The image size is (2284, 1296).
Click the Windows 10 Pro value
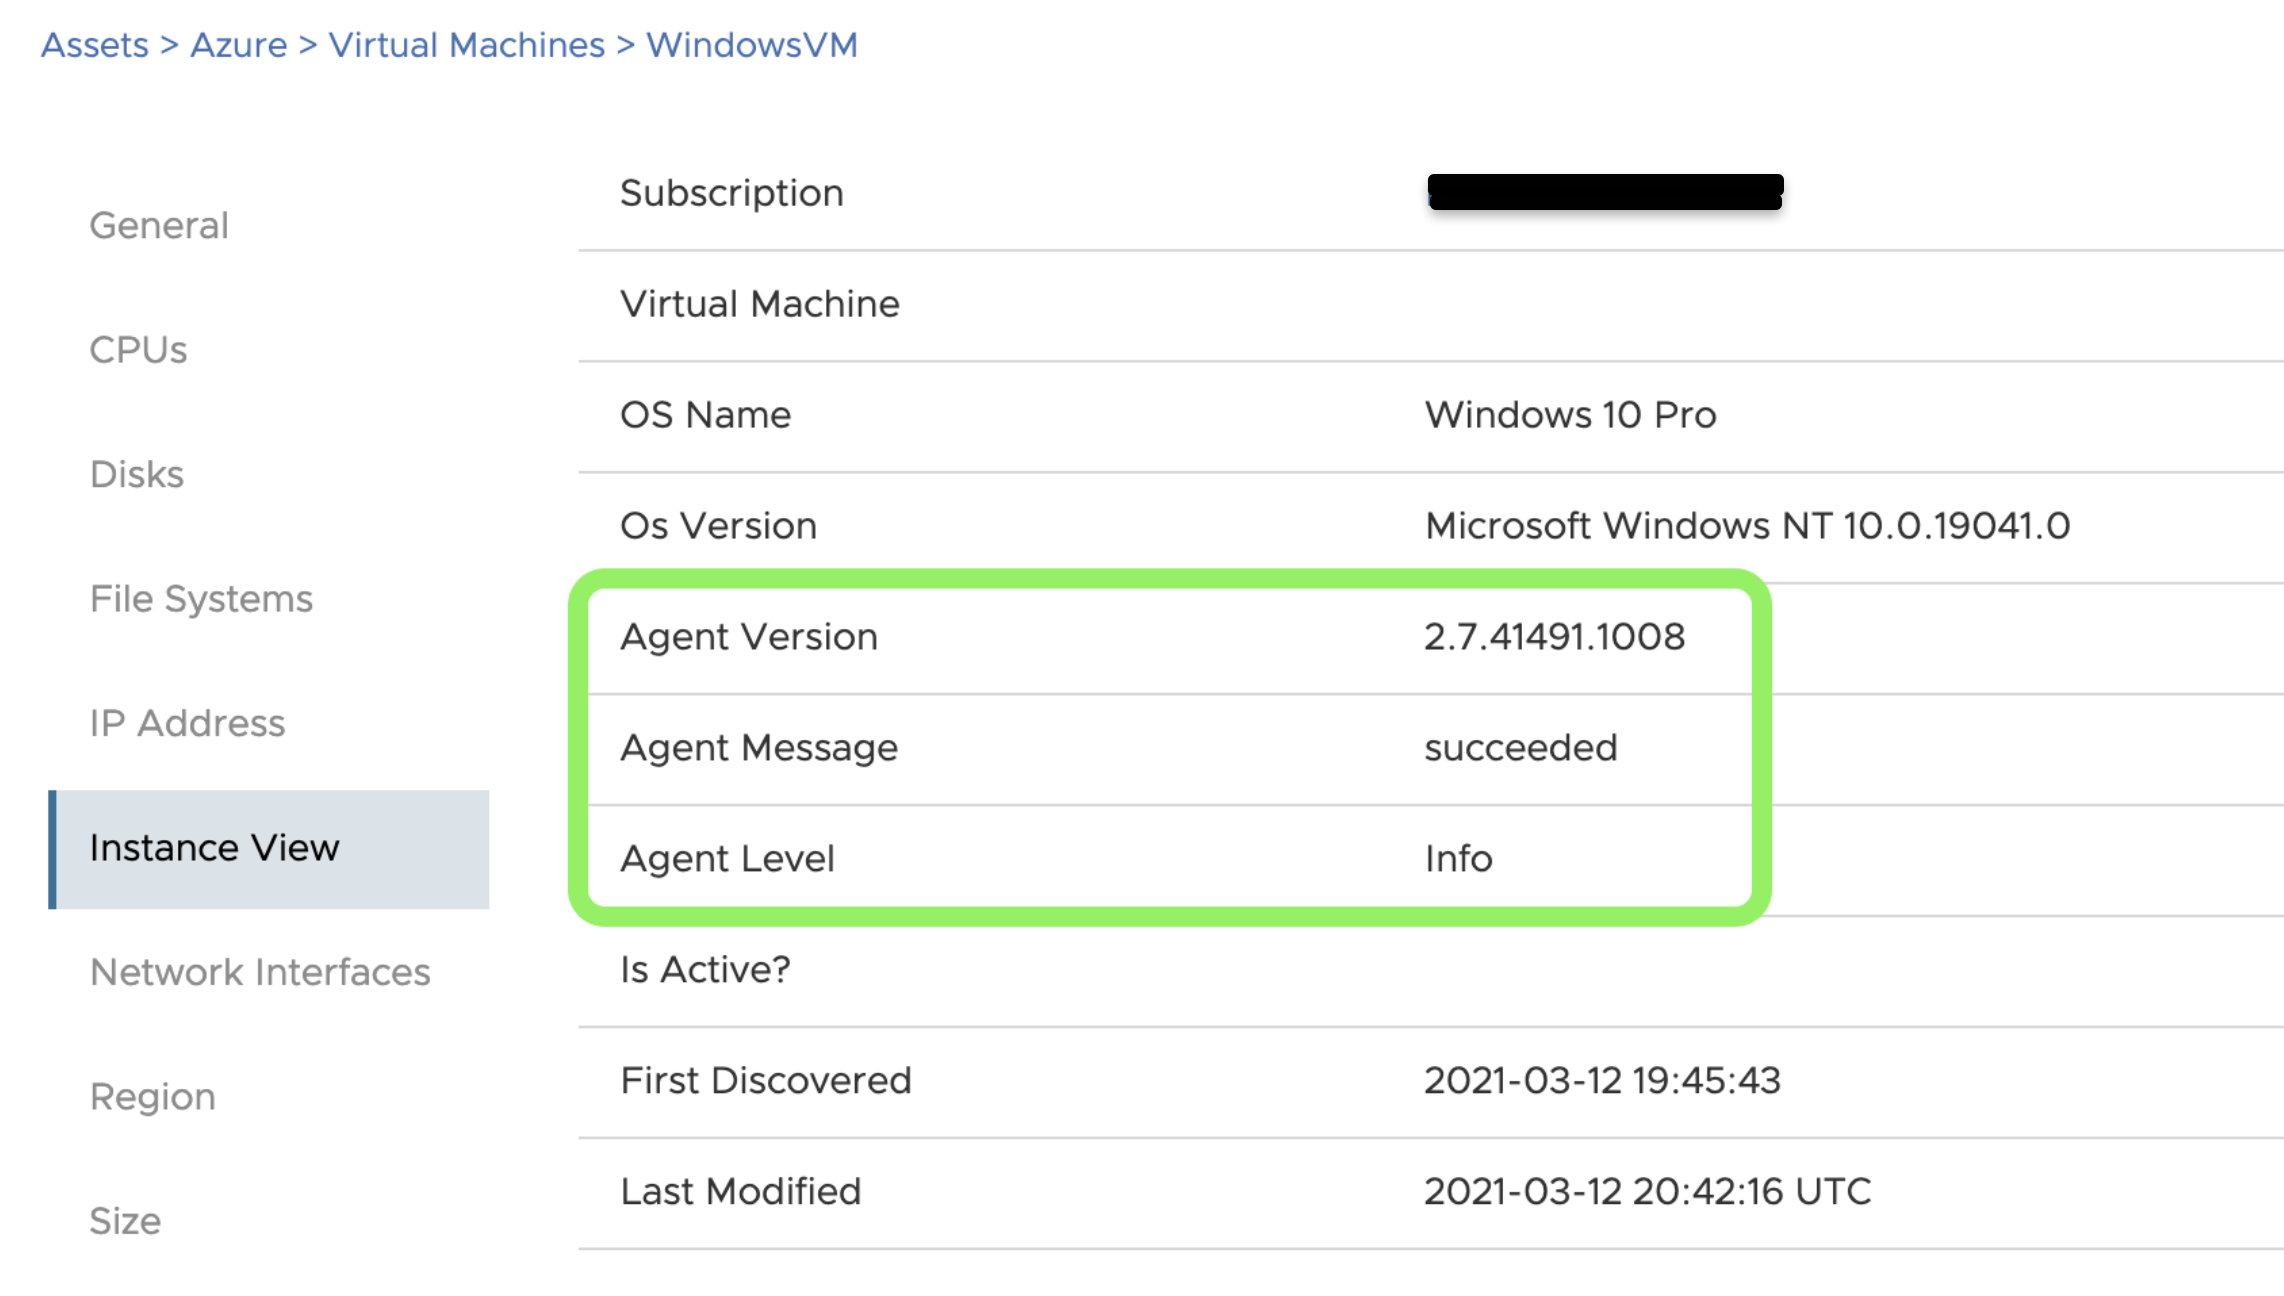click(x=1570, y=415)
